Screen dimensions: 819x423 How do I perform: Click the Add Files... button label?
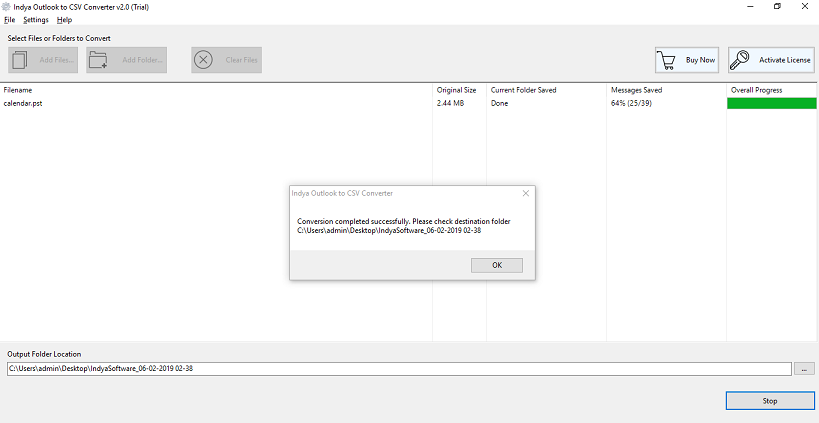56,60
